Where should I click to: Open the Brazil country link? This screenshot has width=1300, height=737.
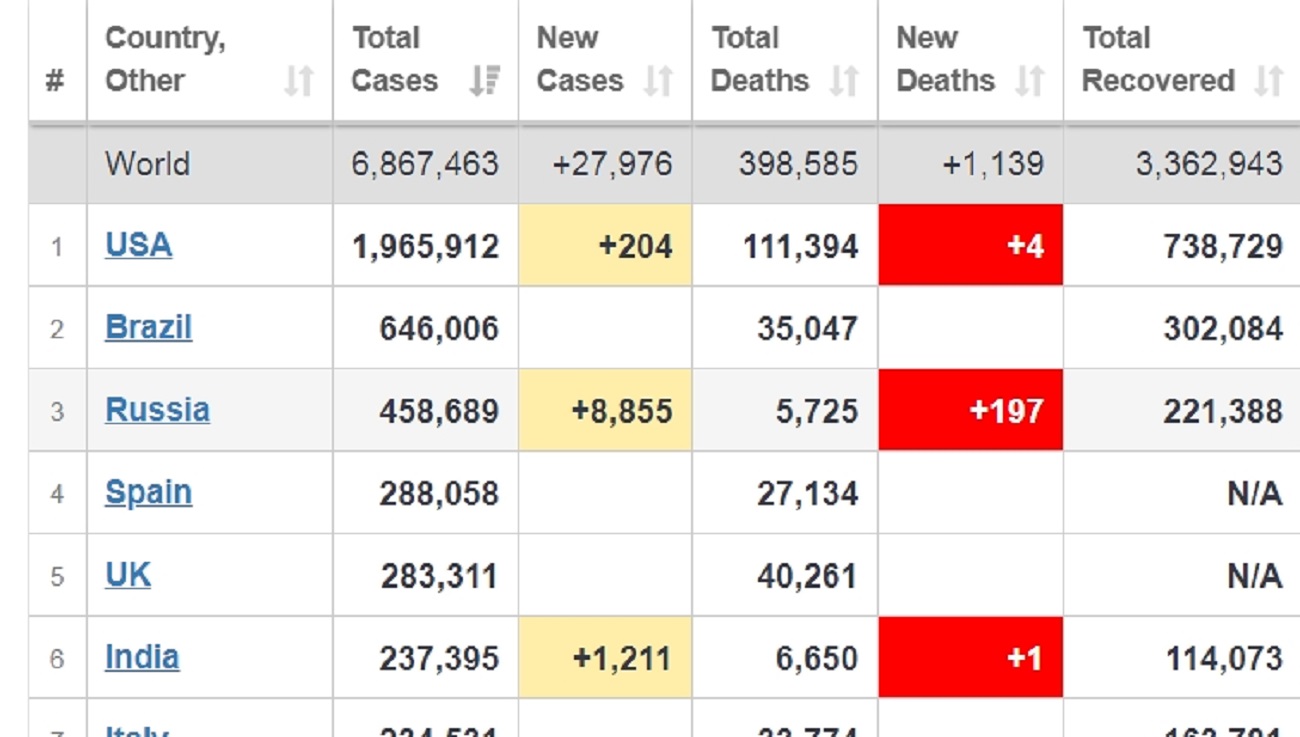coord(148,328)
